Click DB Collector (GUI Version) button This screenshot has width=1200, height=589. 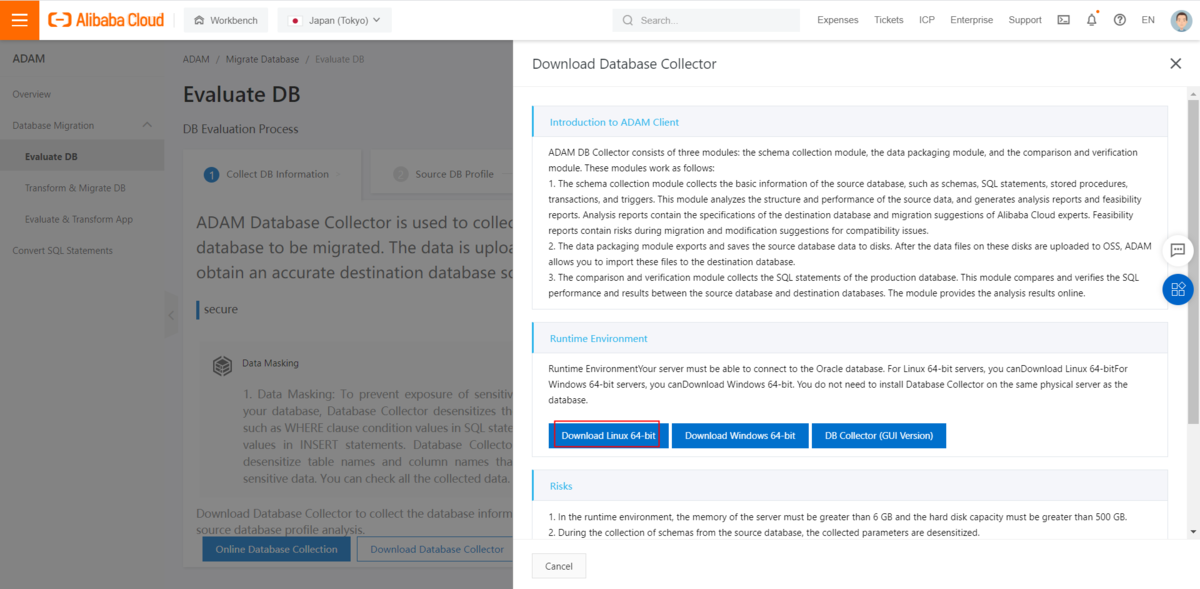[879, 436]
